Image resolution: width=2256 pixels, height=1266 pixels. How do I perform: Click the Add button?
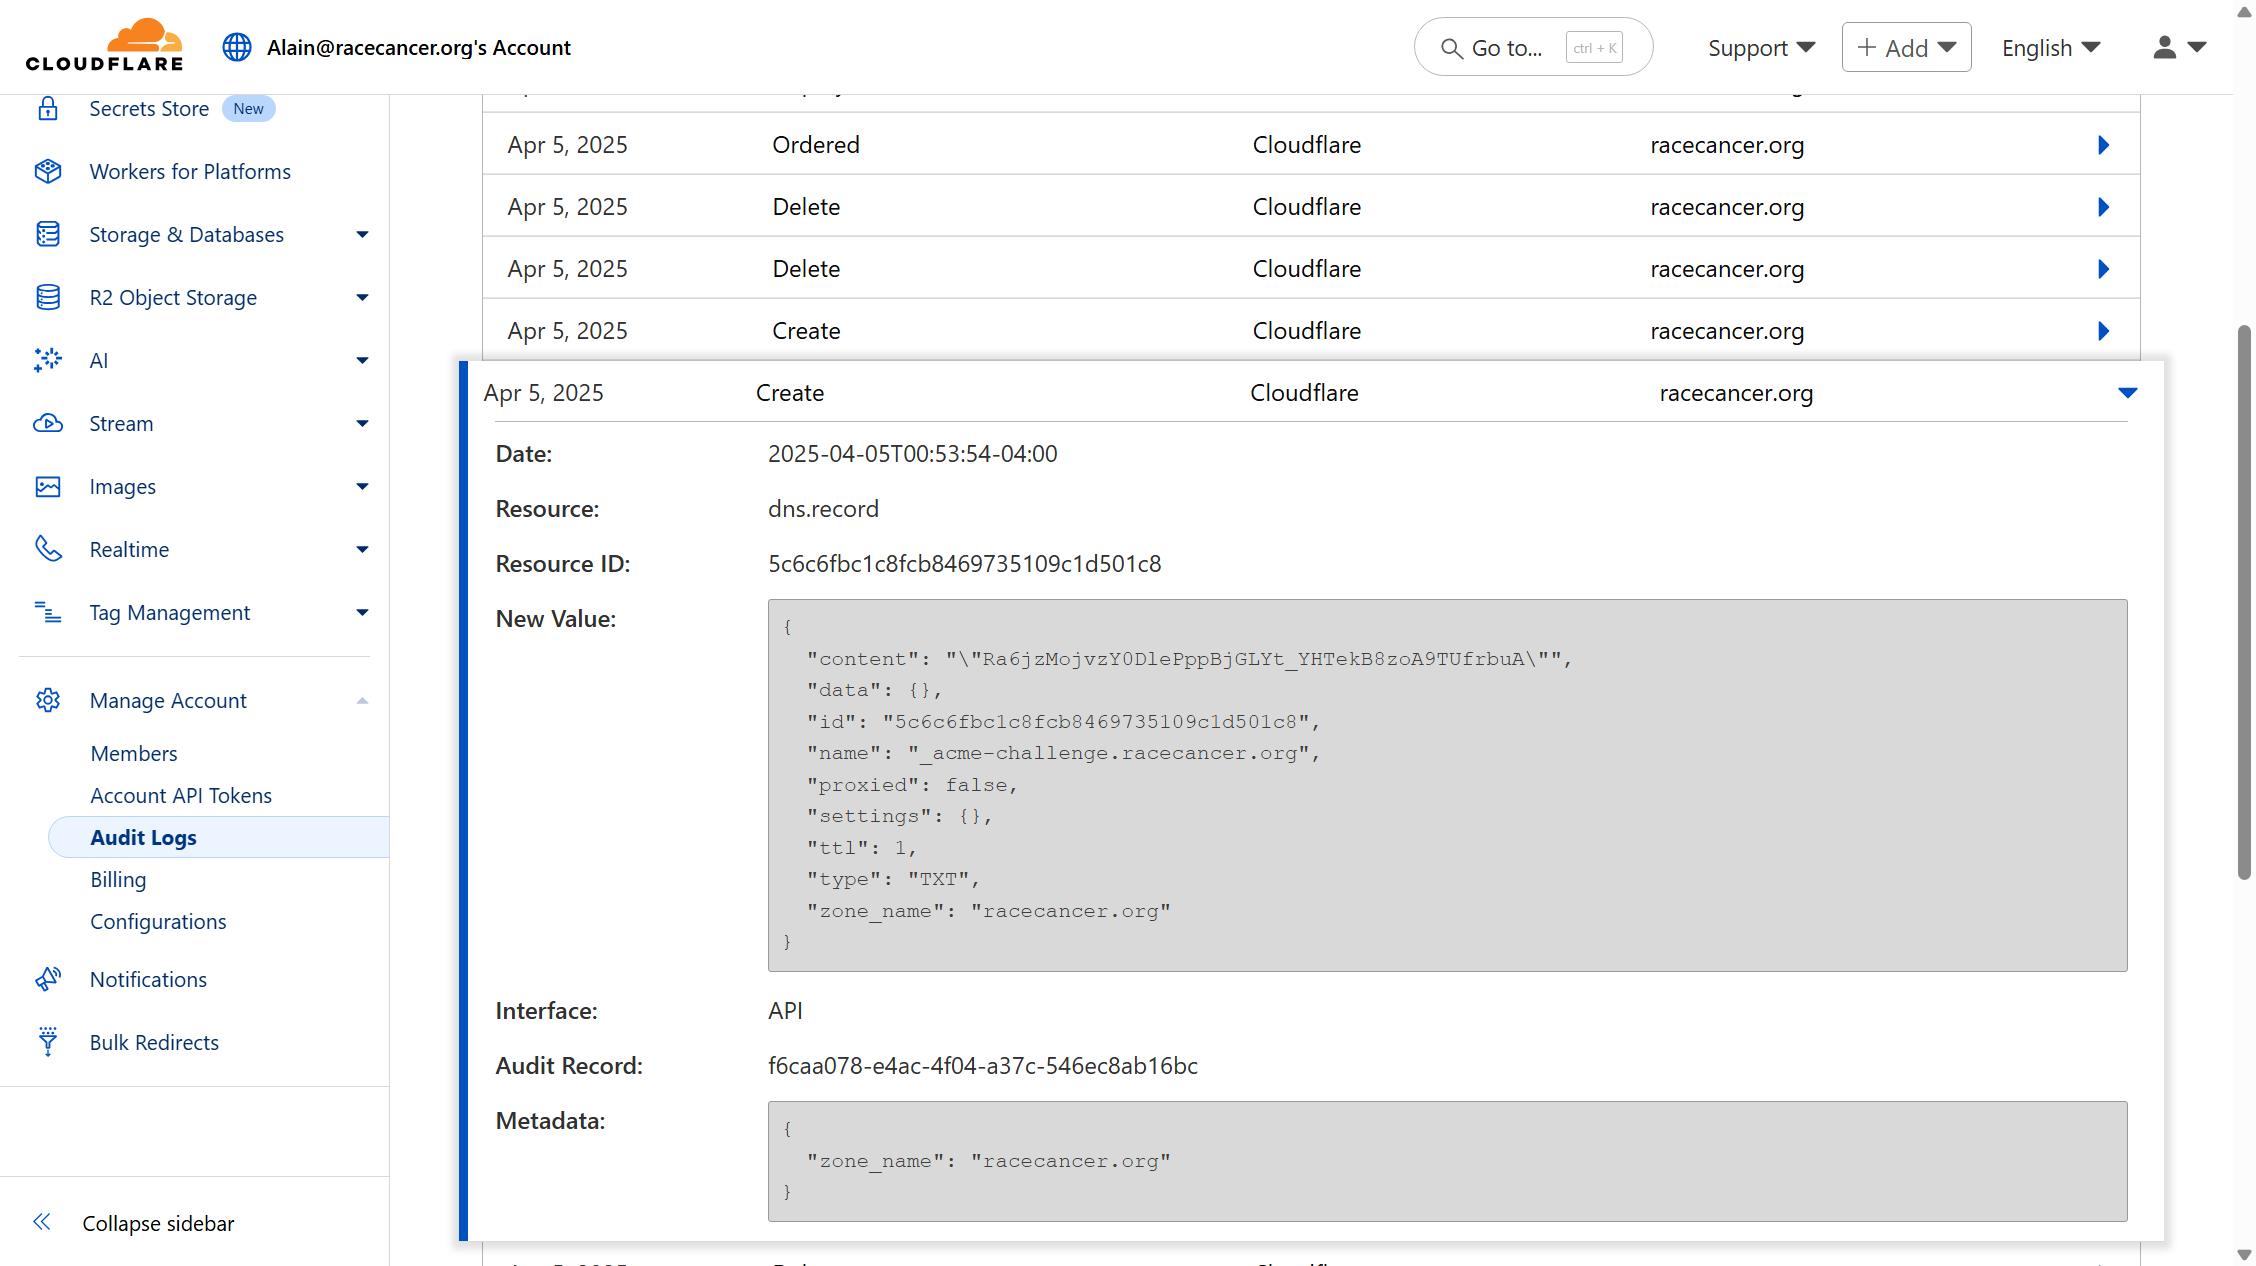pos(1906,48)
